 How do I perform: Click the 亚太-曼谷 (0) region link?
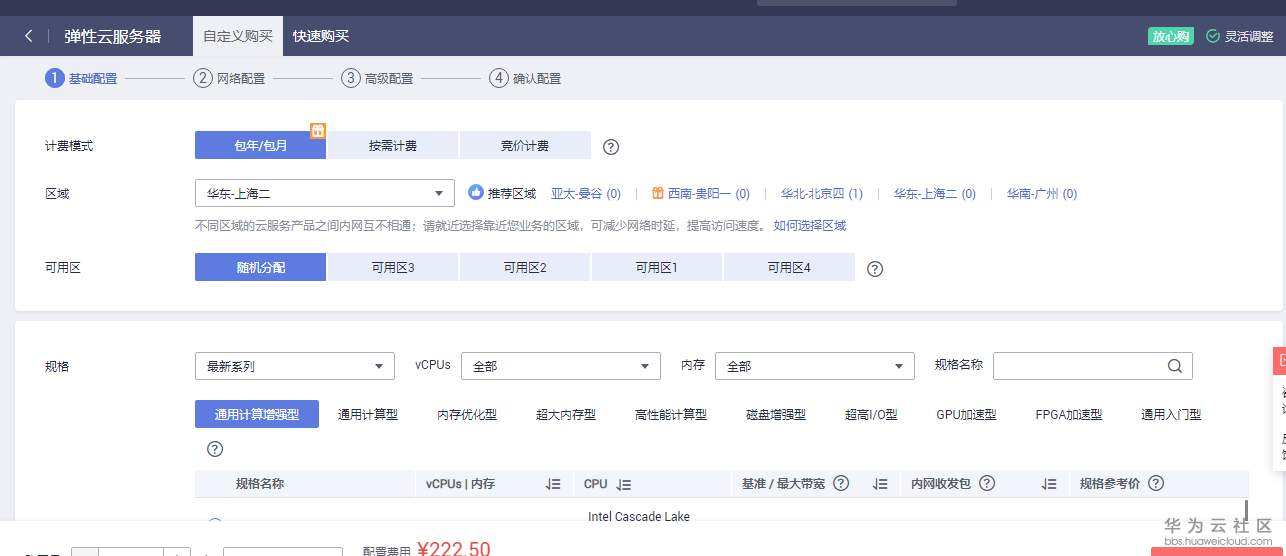click(586, 194)
